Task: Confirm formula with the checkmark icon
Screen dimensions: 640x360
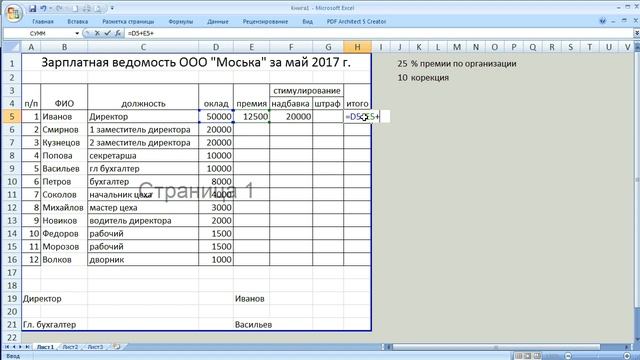Action: click(107, 33)
